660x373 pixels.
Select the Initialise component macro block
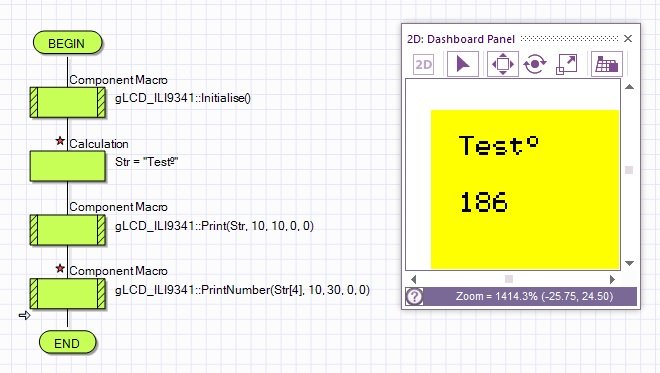pyautogui.click(x=67, y=102)
